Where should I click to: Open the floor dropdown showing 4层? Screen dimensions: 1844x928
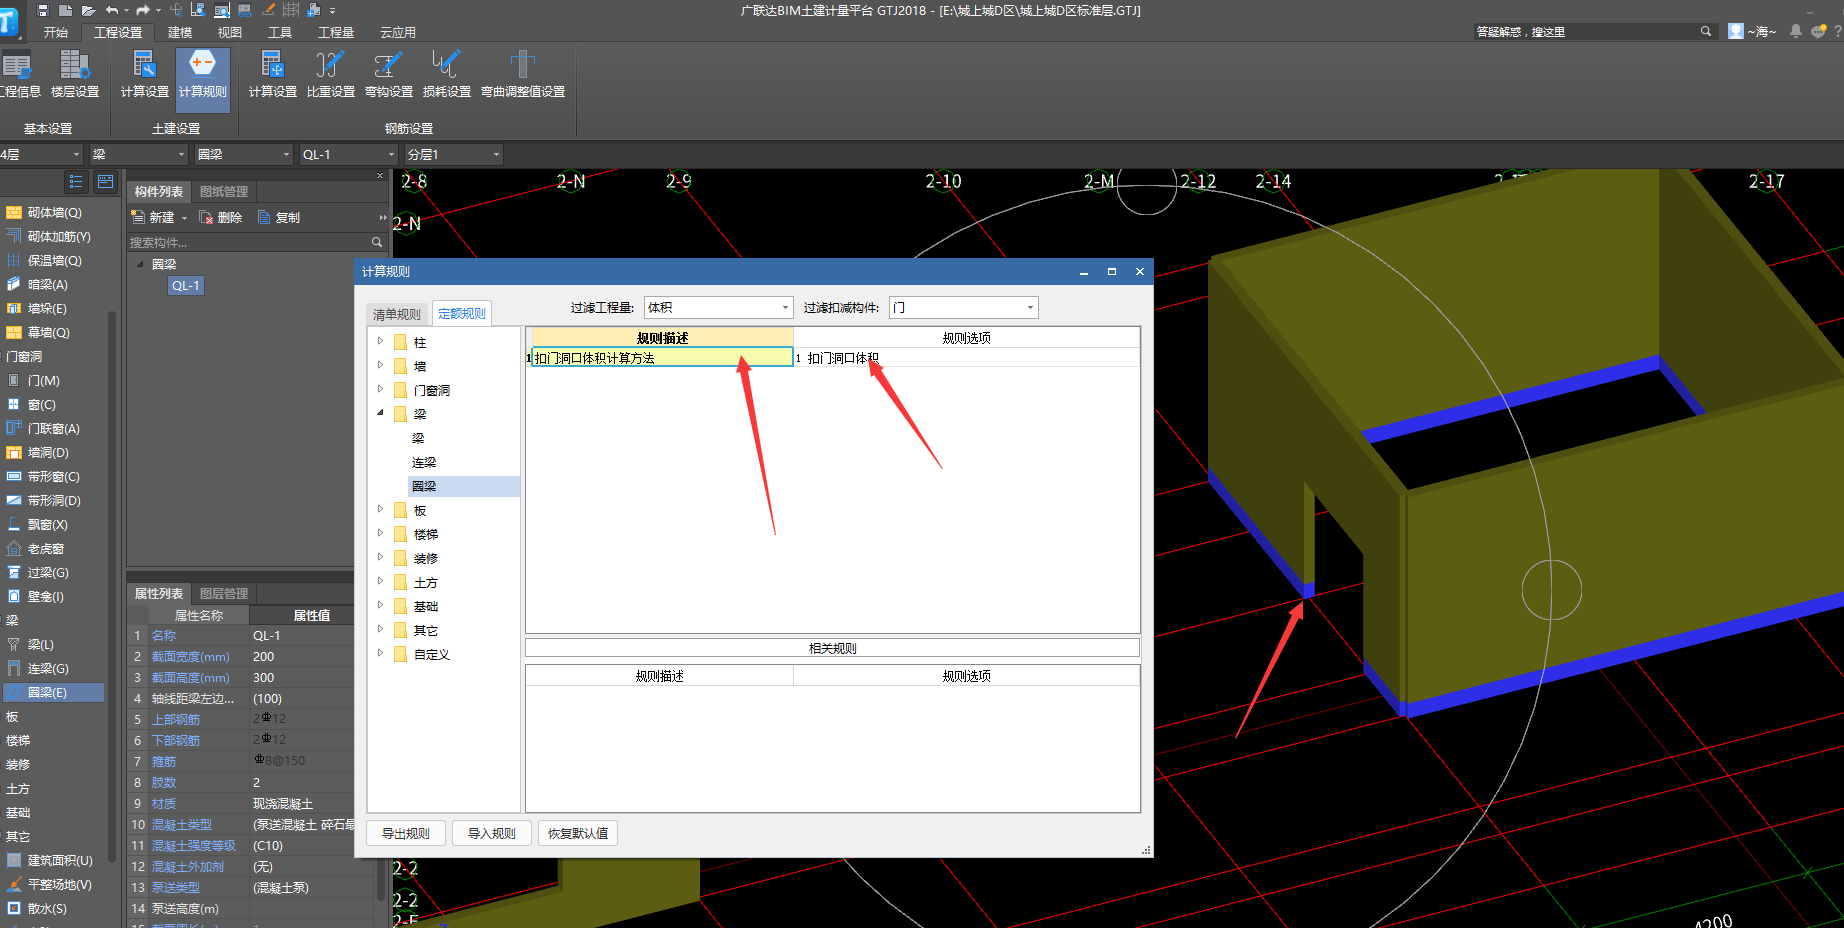pyautogui.click(x=41, y=154)
